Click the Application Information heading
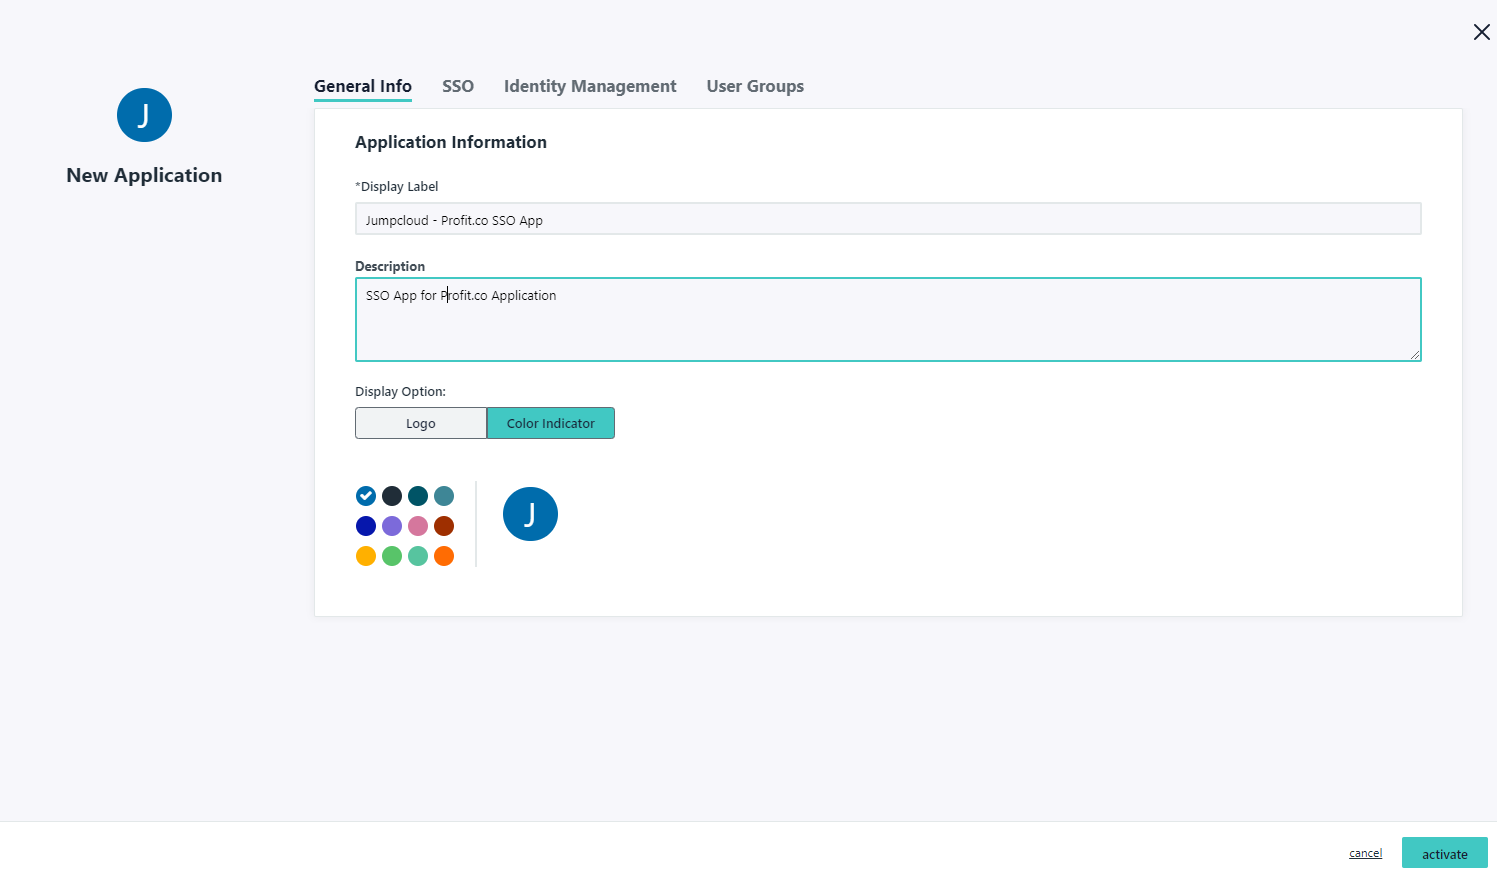This screenshot has width=1497, height=881. [451, 142]
